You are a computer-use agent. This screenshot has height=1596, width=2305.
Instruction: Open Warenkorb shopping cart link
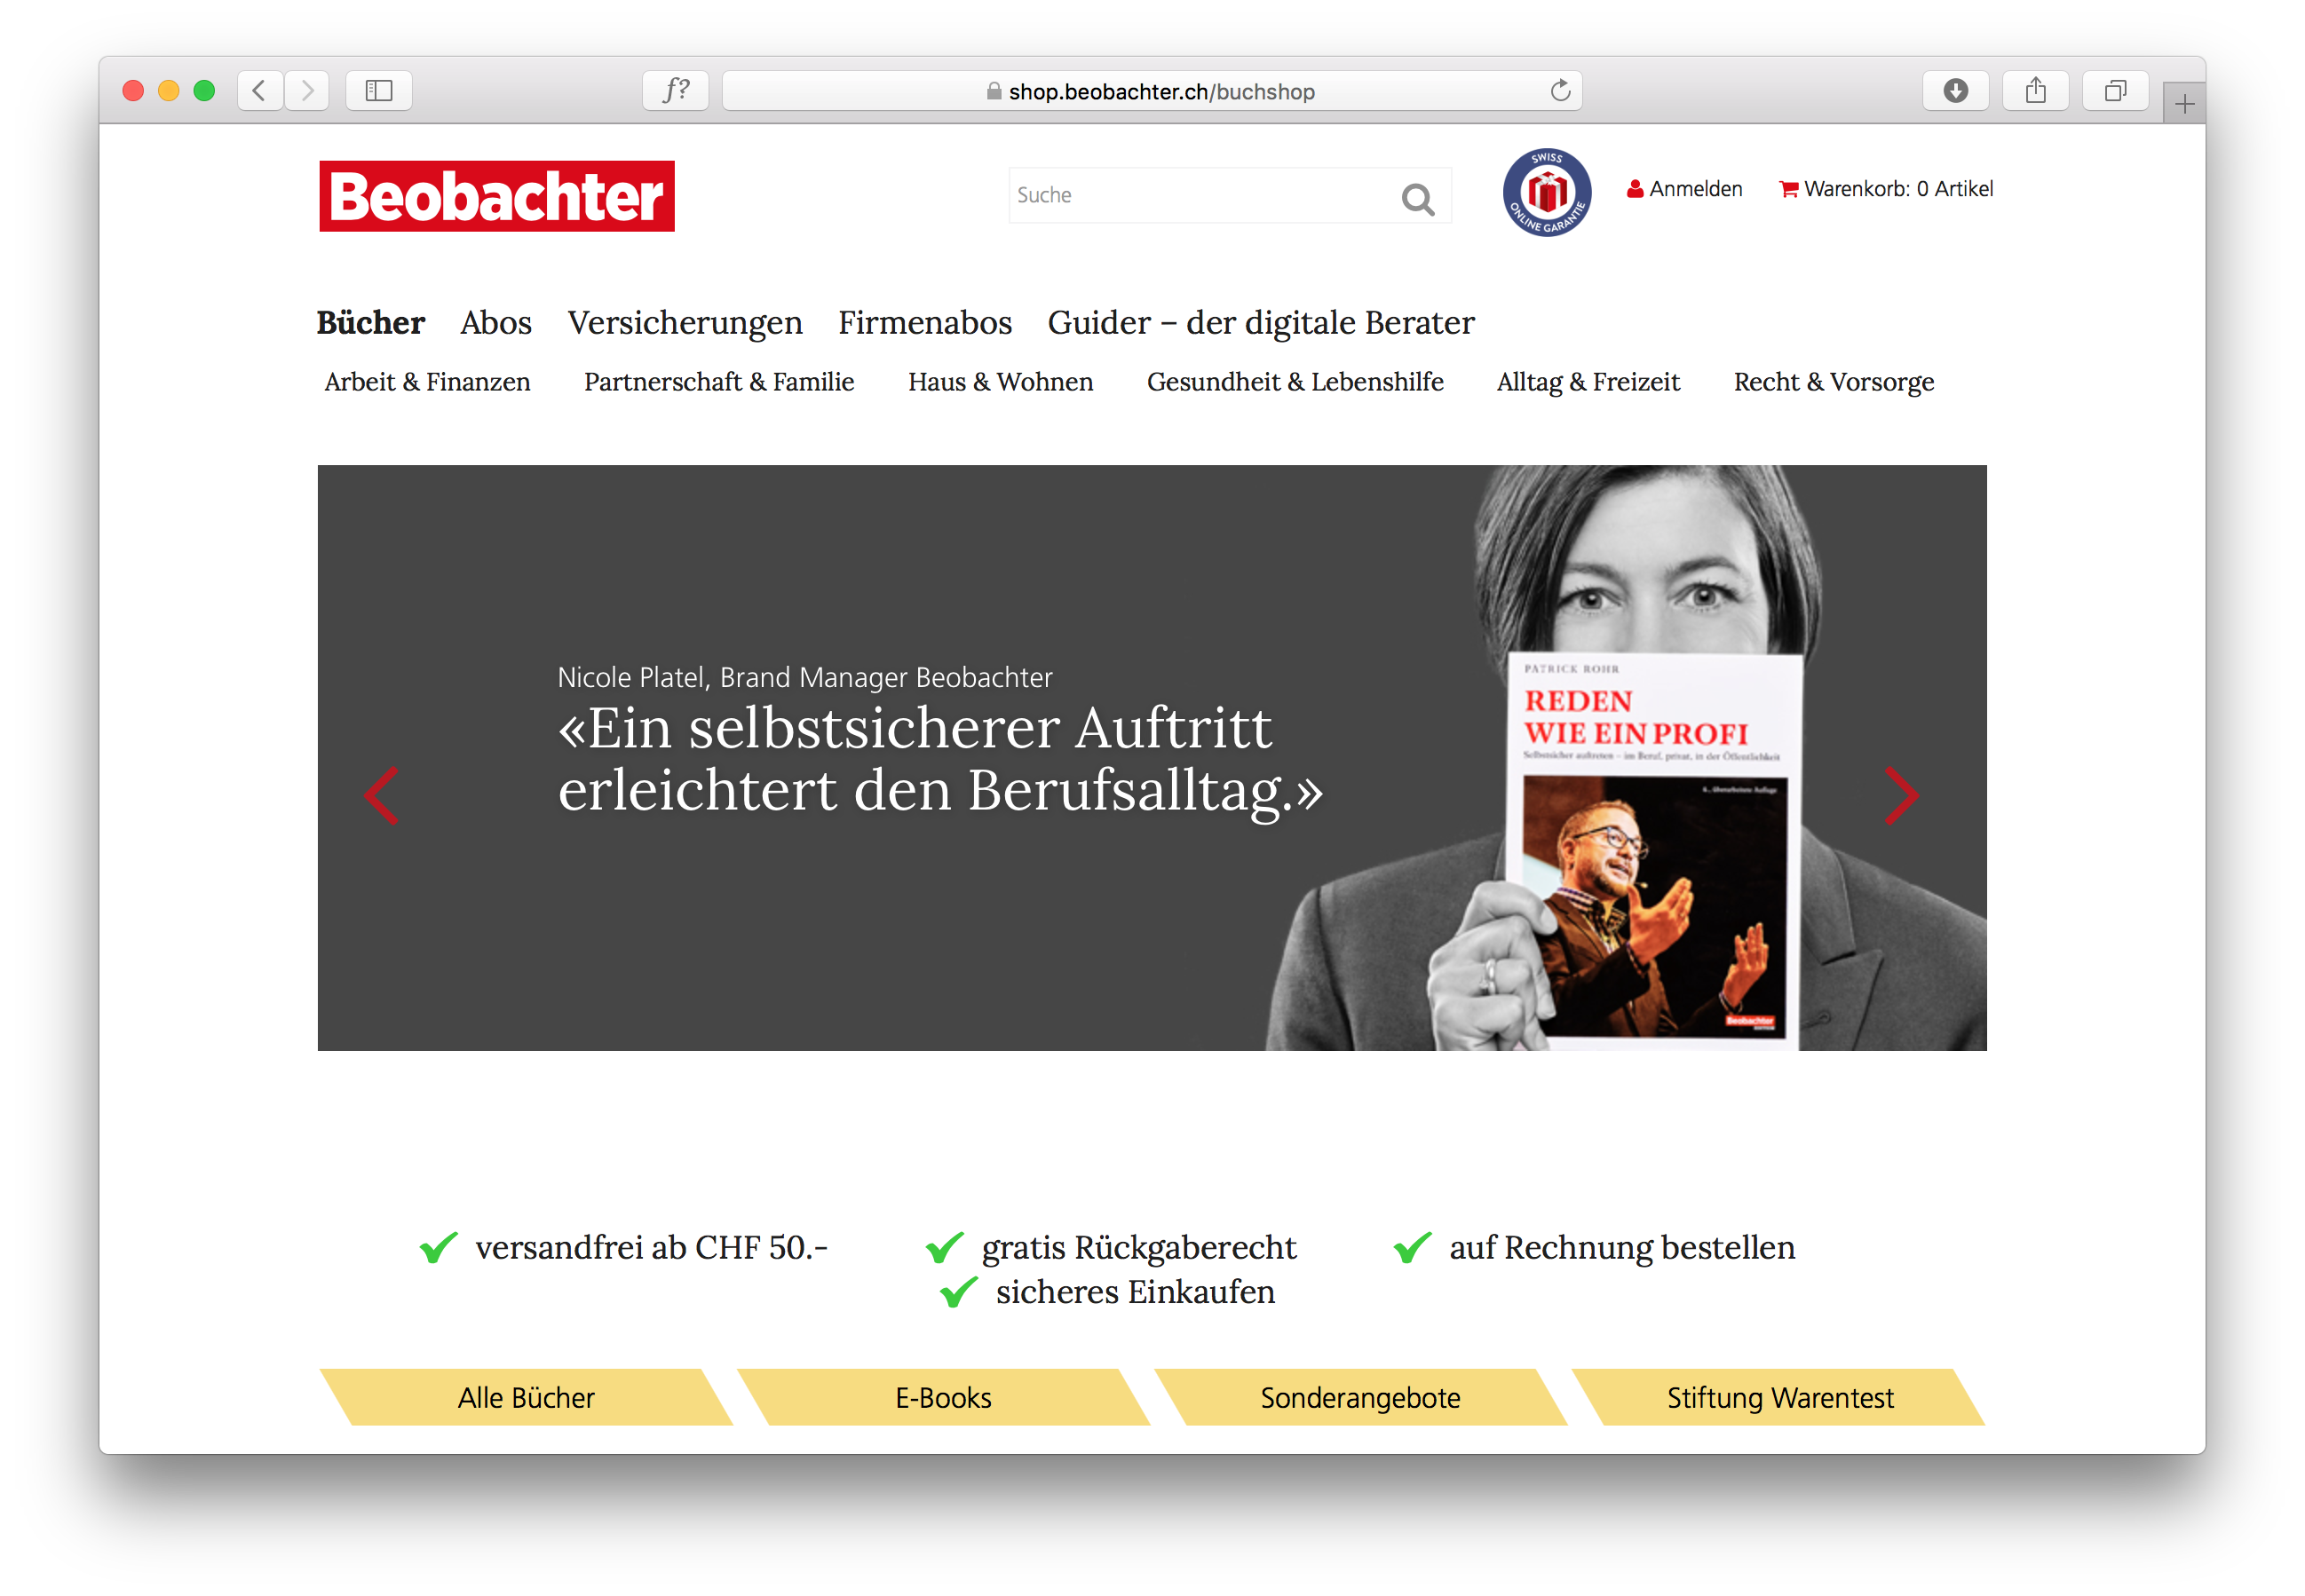coord(1886,189)
